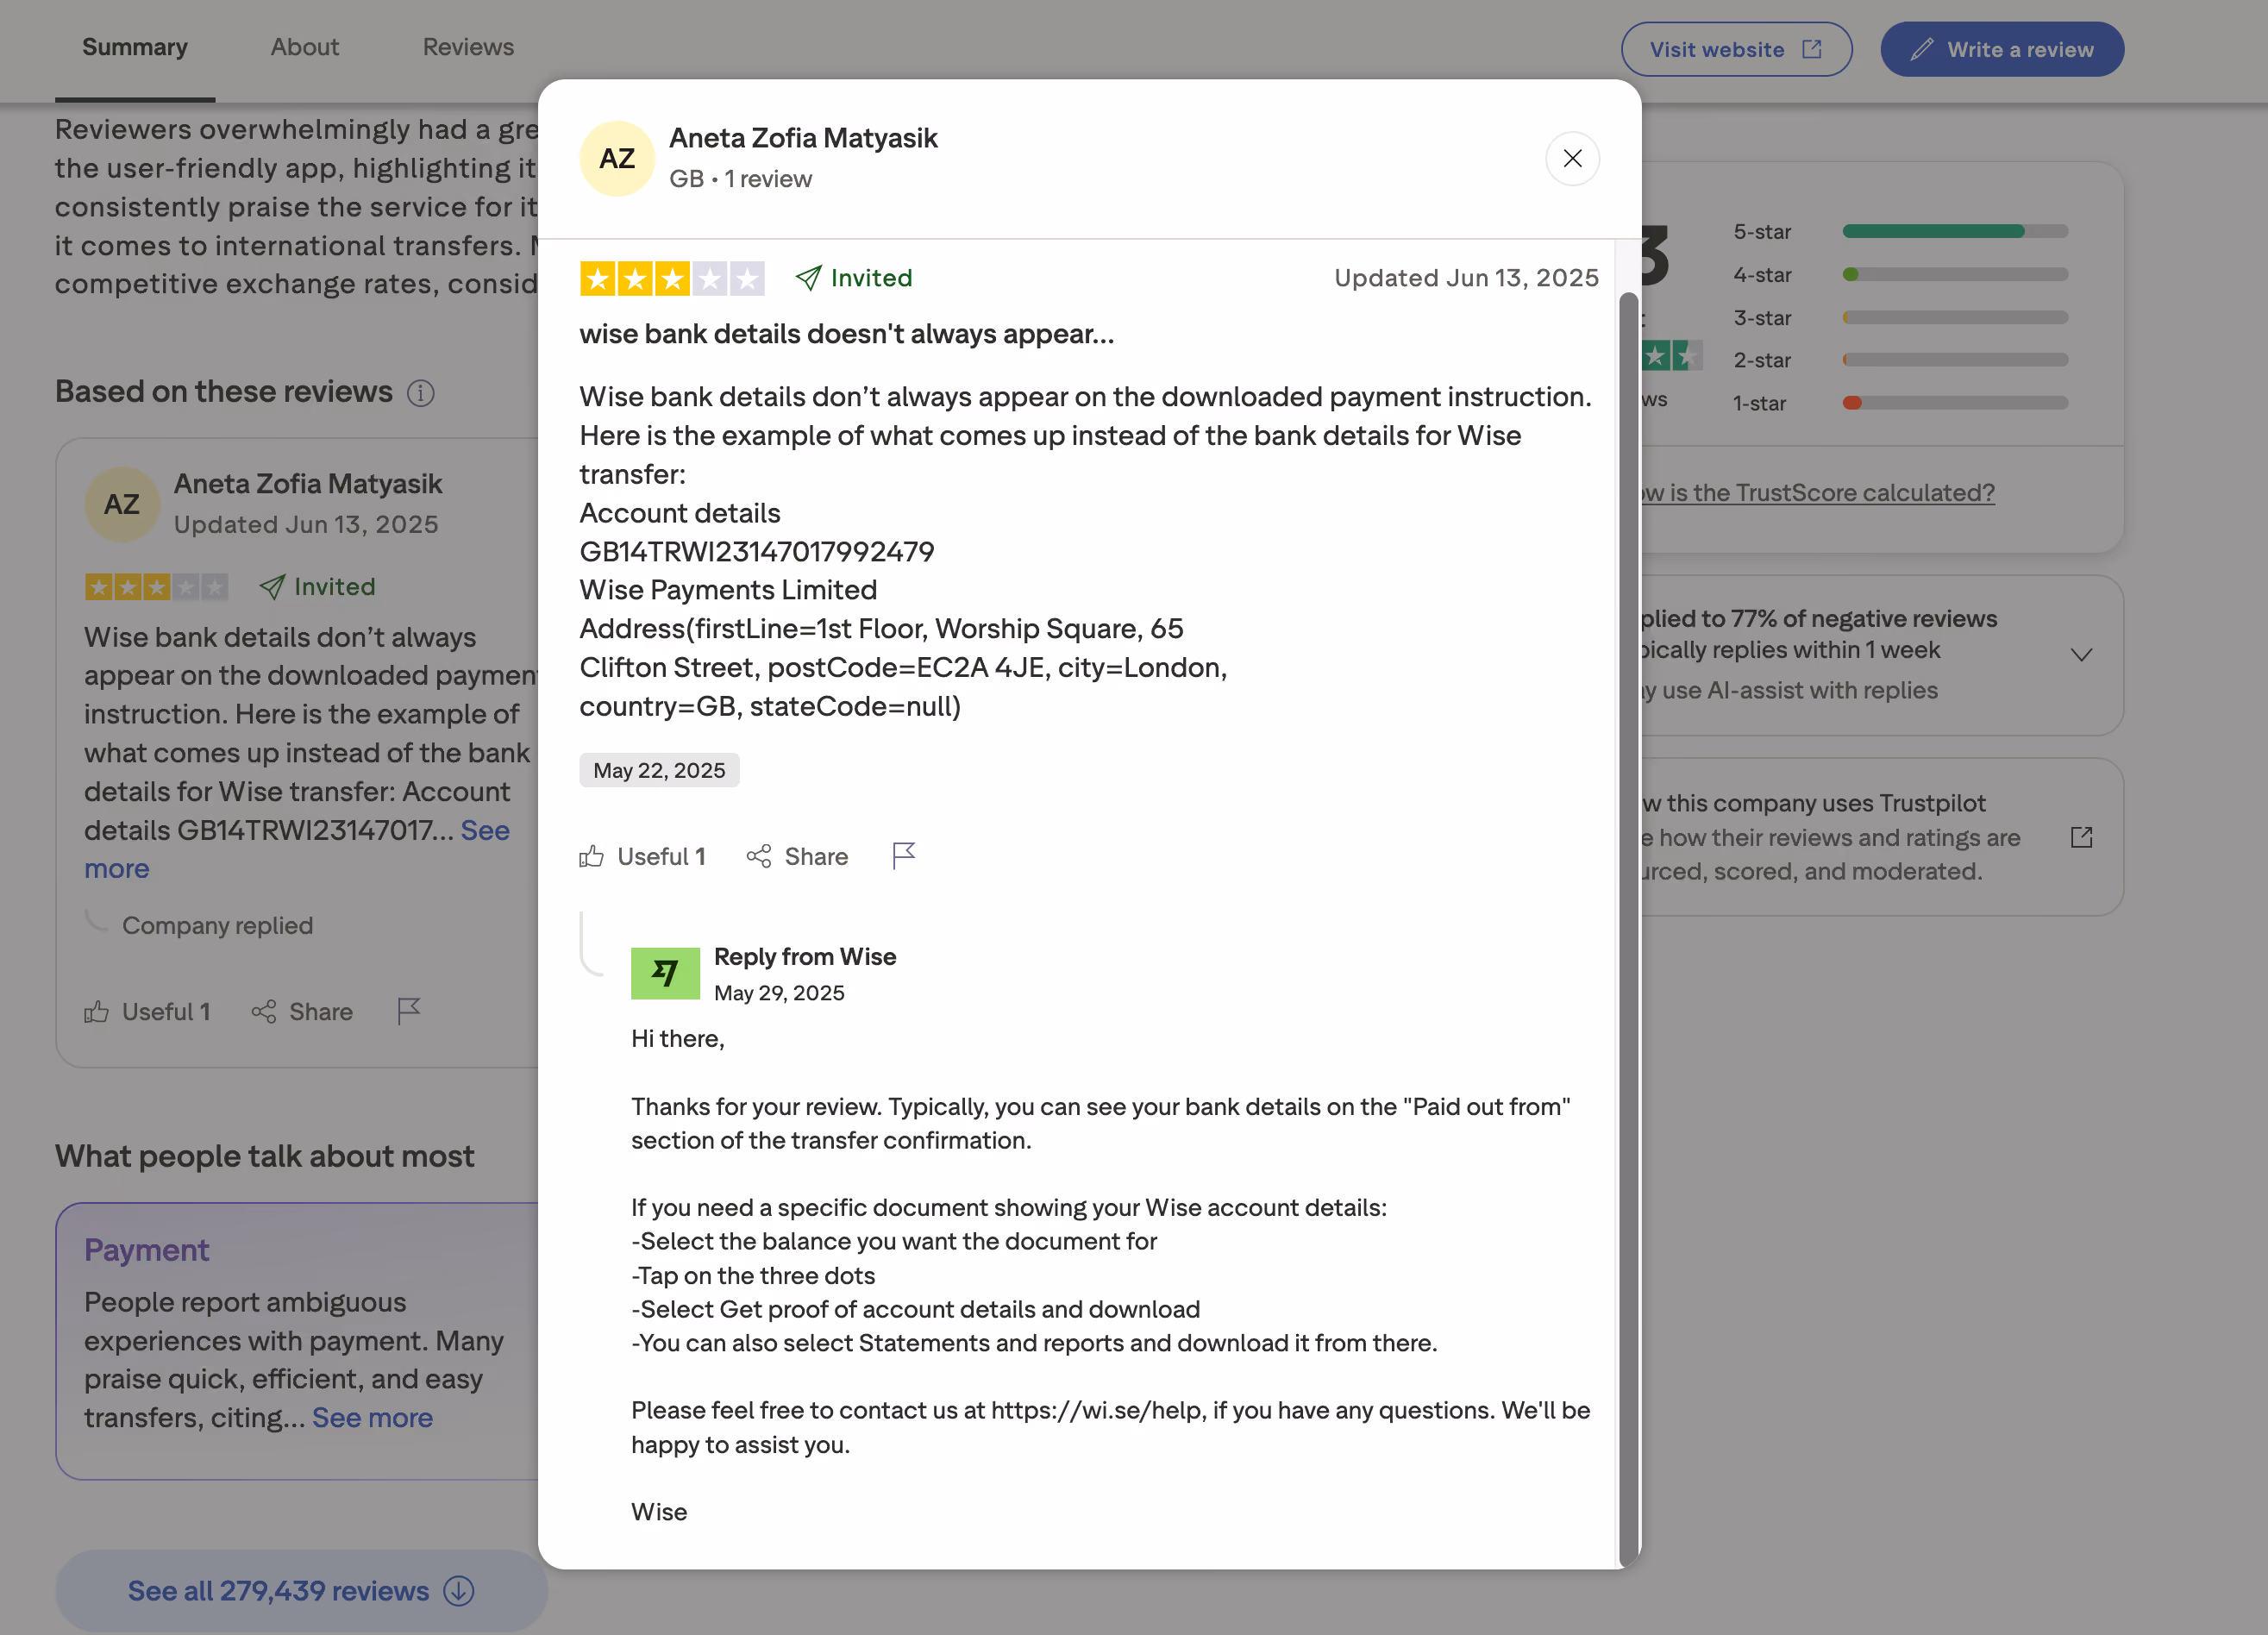Viewport: 2268px width, 1635px height.
Task: Click the AZ avatar on the background review card
Action: pyautogui.click(x=122, y=504)
